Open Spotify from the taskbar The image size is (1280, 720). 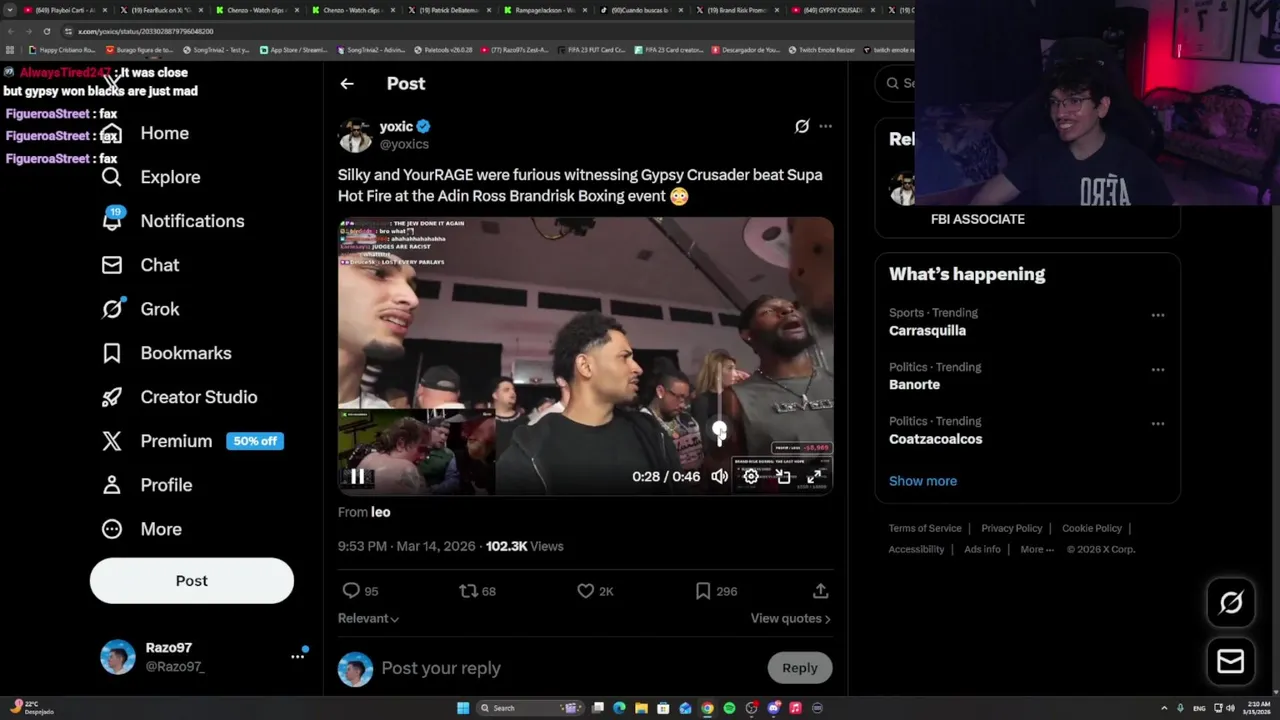(x=729, y=708)
